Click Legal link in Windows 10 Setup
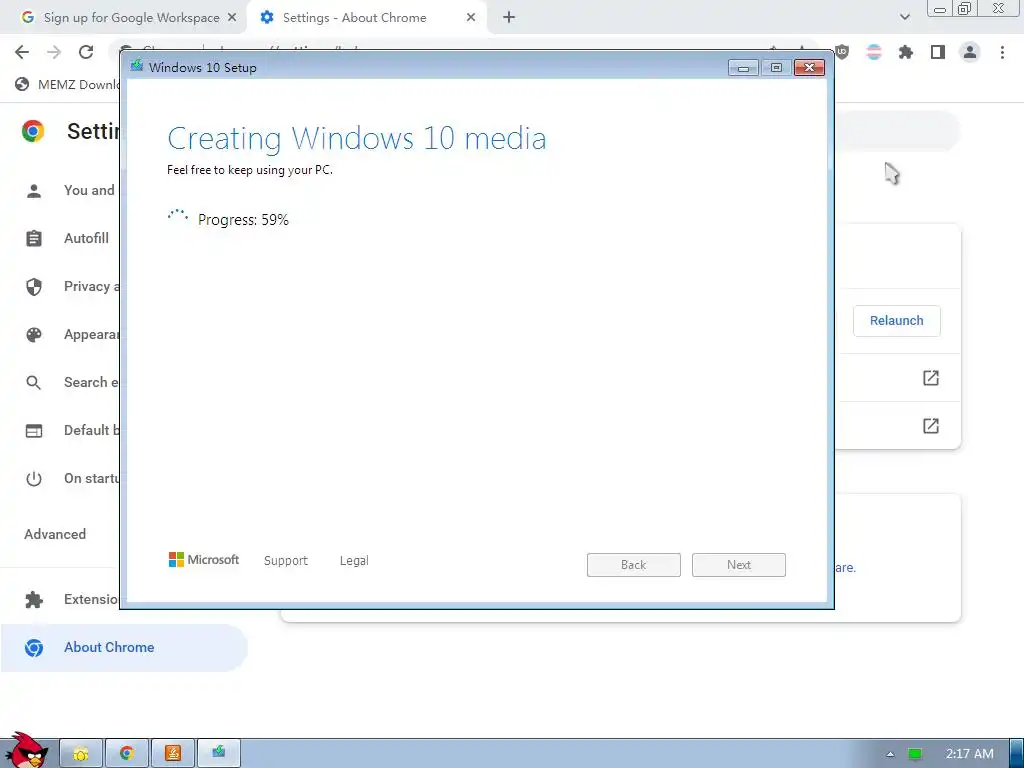The width and height of the screenshot is (1024, 768). click(354, 560)
